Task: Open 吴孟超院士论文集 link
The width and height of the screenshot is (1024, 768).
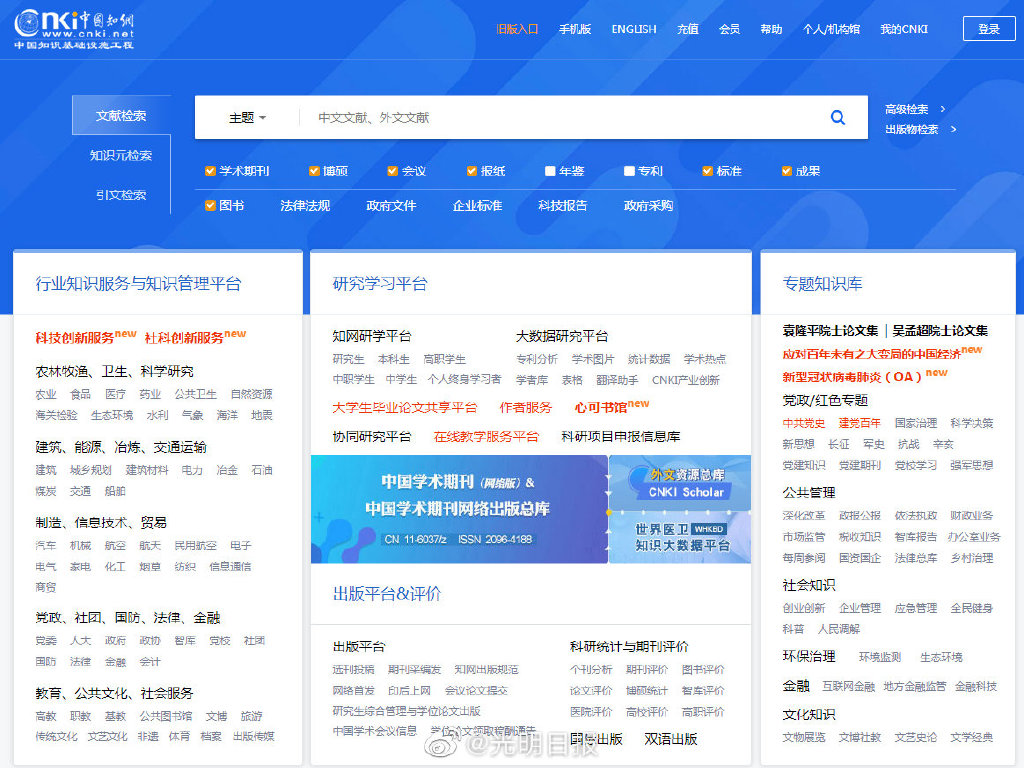Action: [x=940, y=330]
